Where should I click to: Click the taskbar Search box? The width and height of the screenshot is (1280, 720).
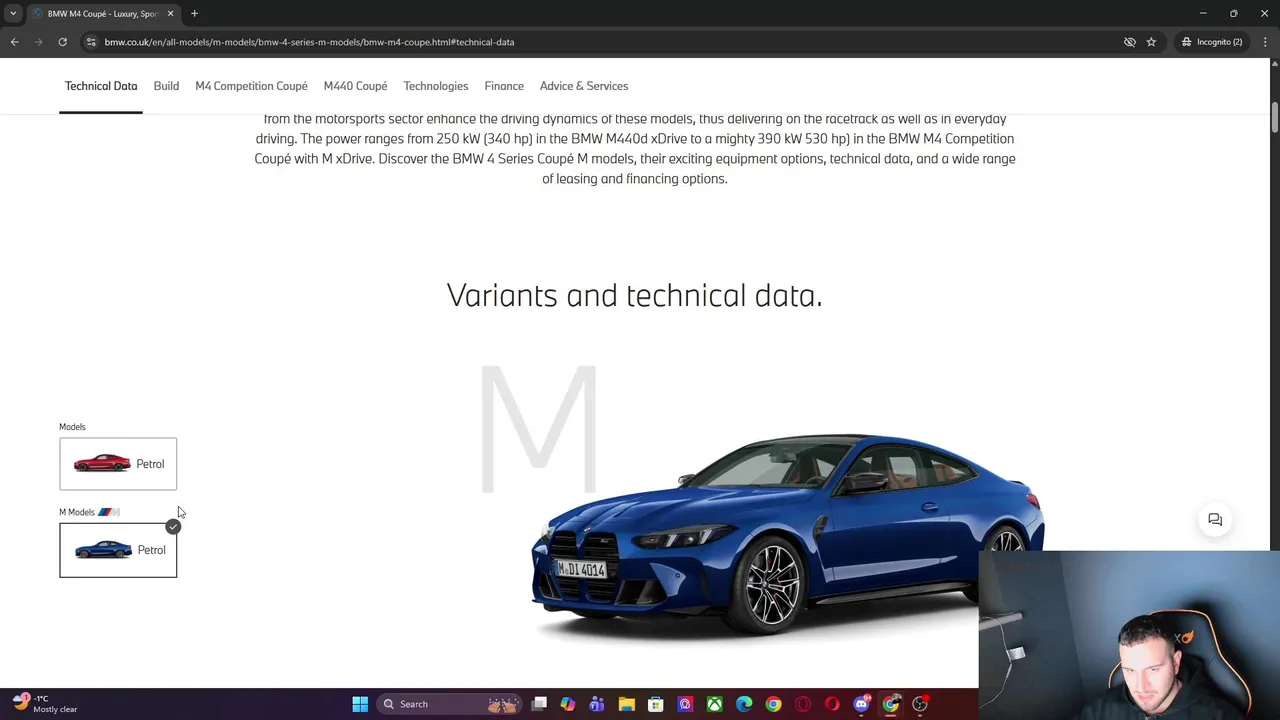449,704
